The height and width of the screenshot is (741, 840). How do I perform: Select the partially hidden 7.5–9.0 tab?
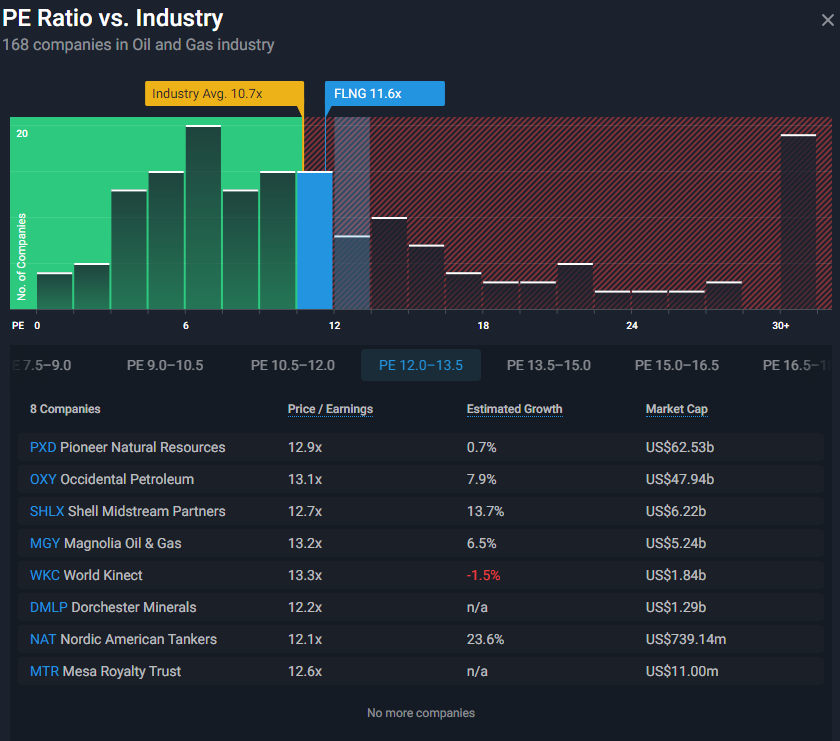[42, 365]
